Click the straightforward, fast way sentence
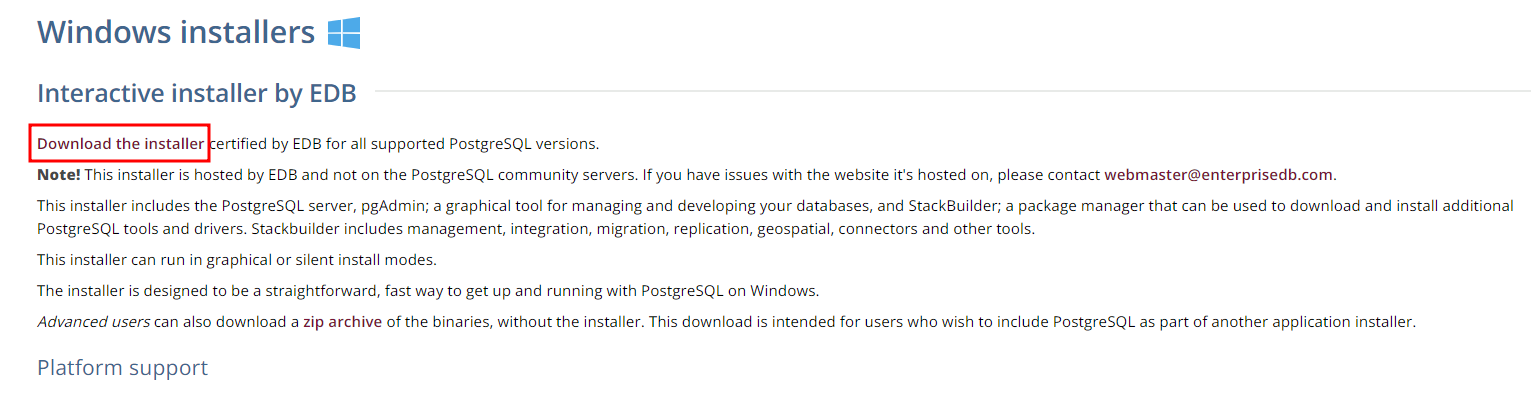The width and height of the screenshot is (1535, 395). (x=428, y=291)
